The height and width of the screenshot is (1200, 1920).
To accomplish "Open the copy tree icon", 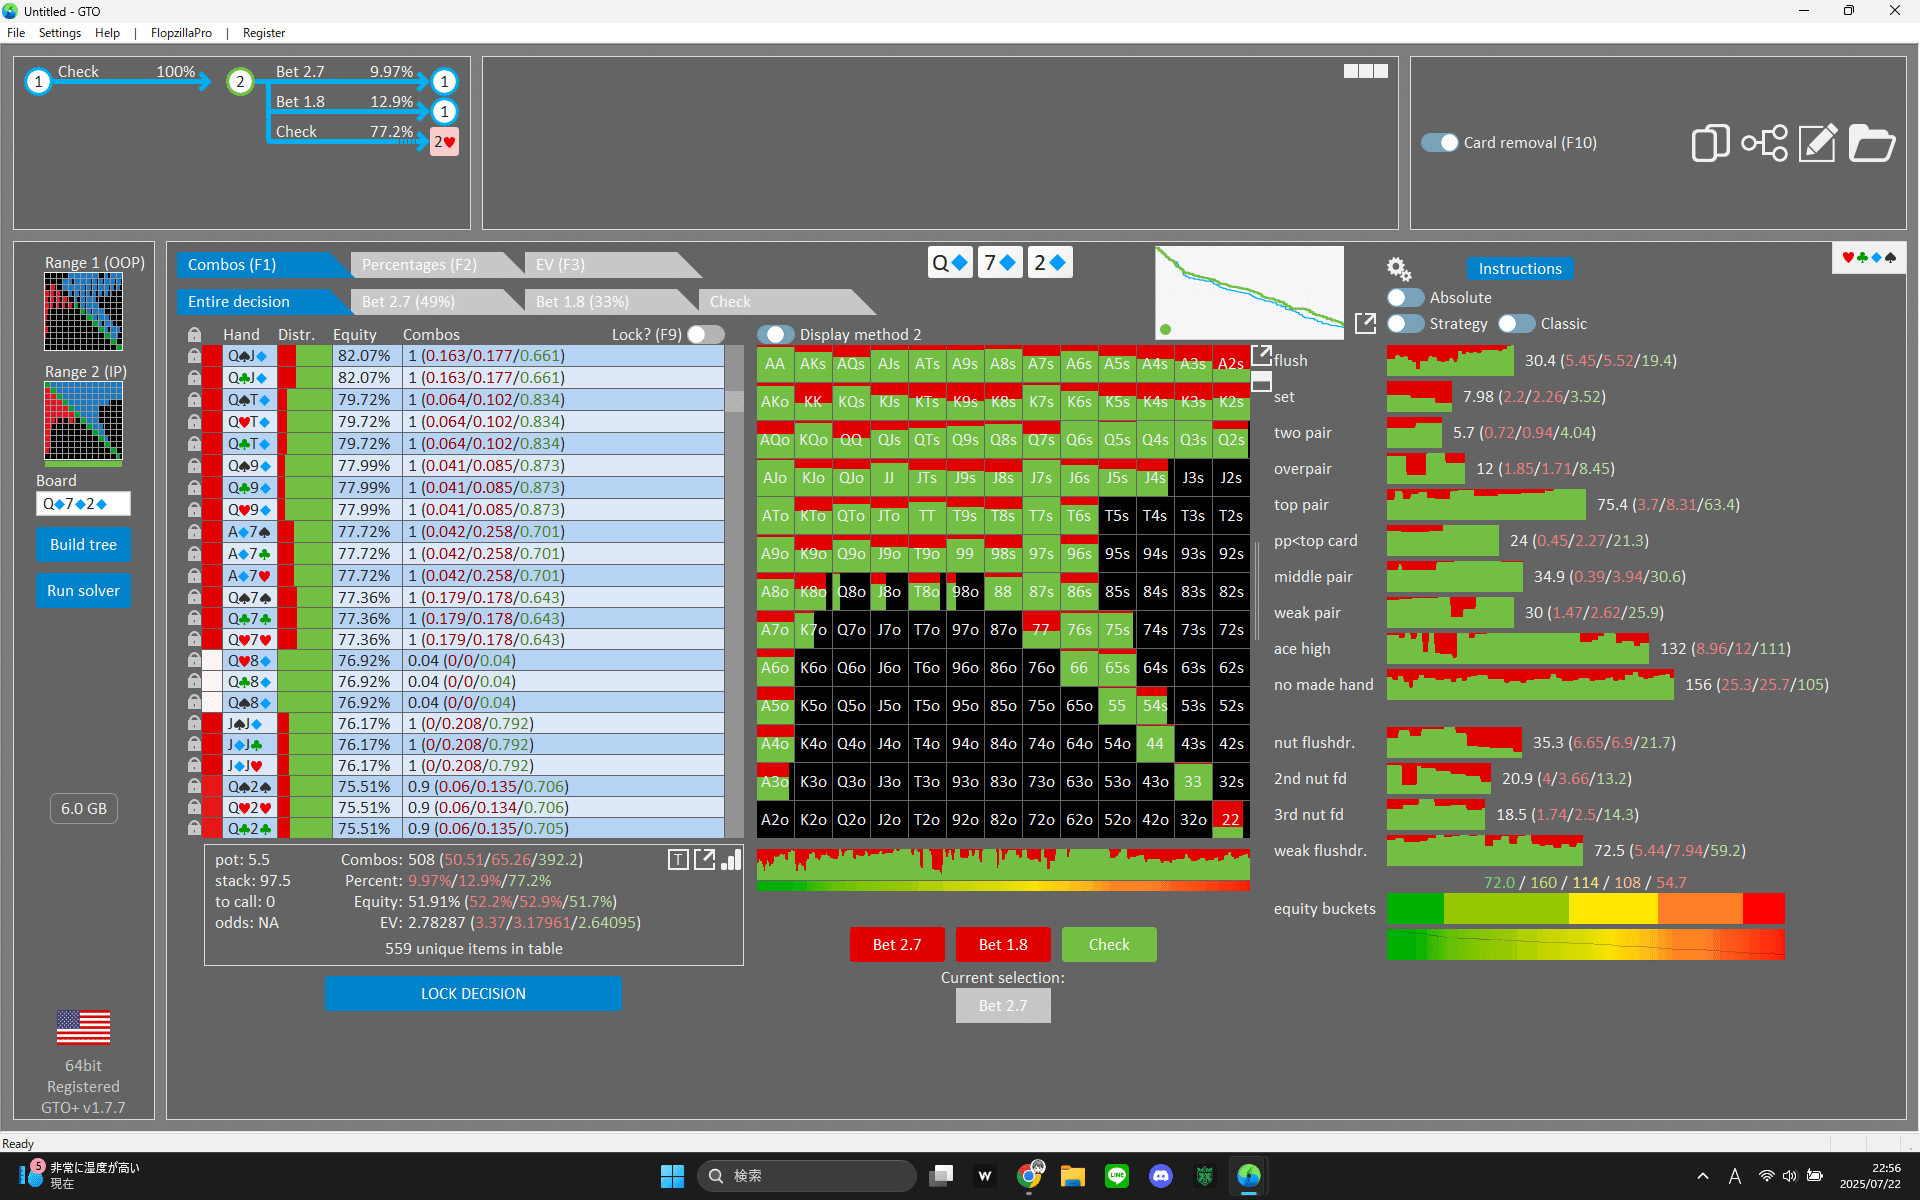I will click(1710, 143).
